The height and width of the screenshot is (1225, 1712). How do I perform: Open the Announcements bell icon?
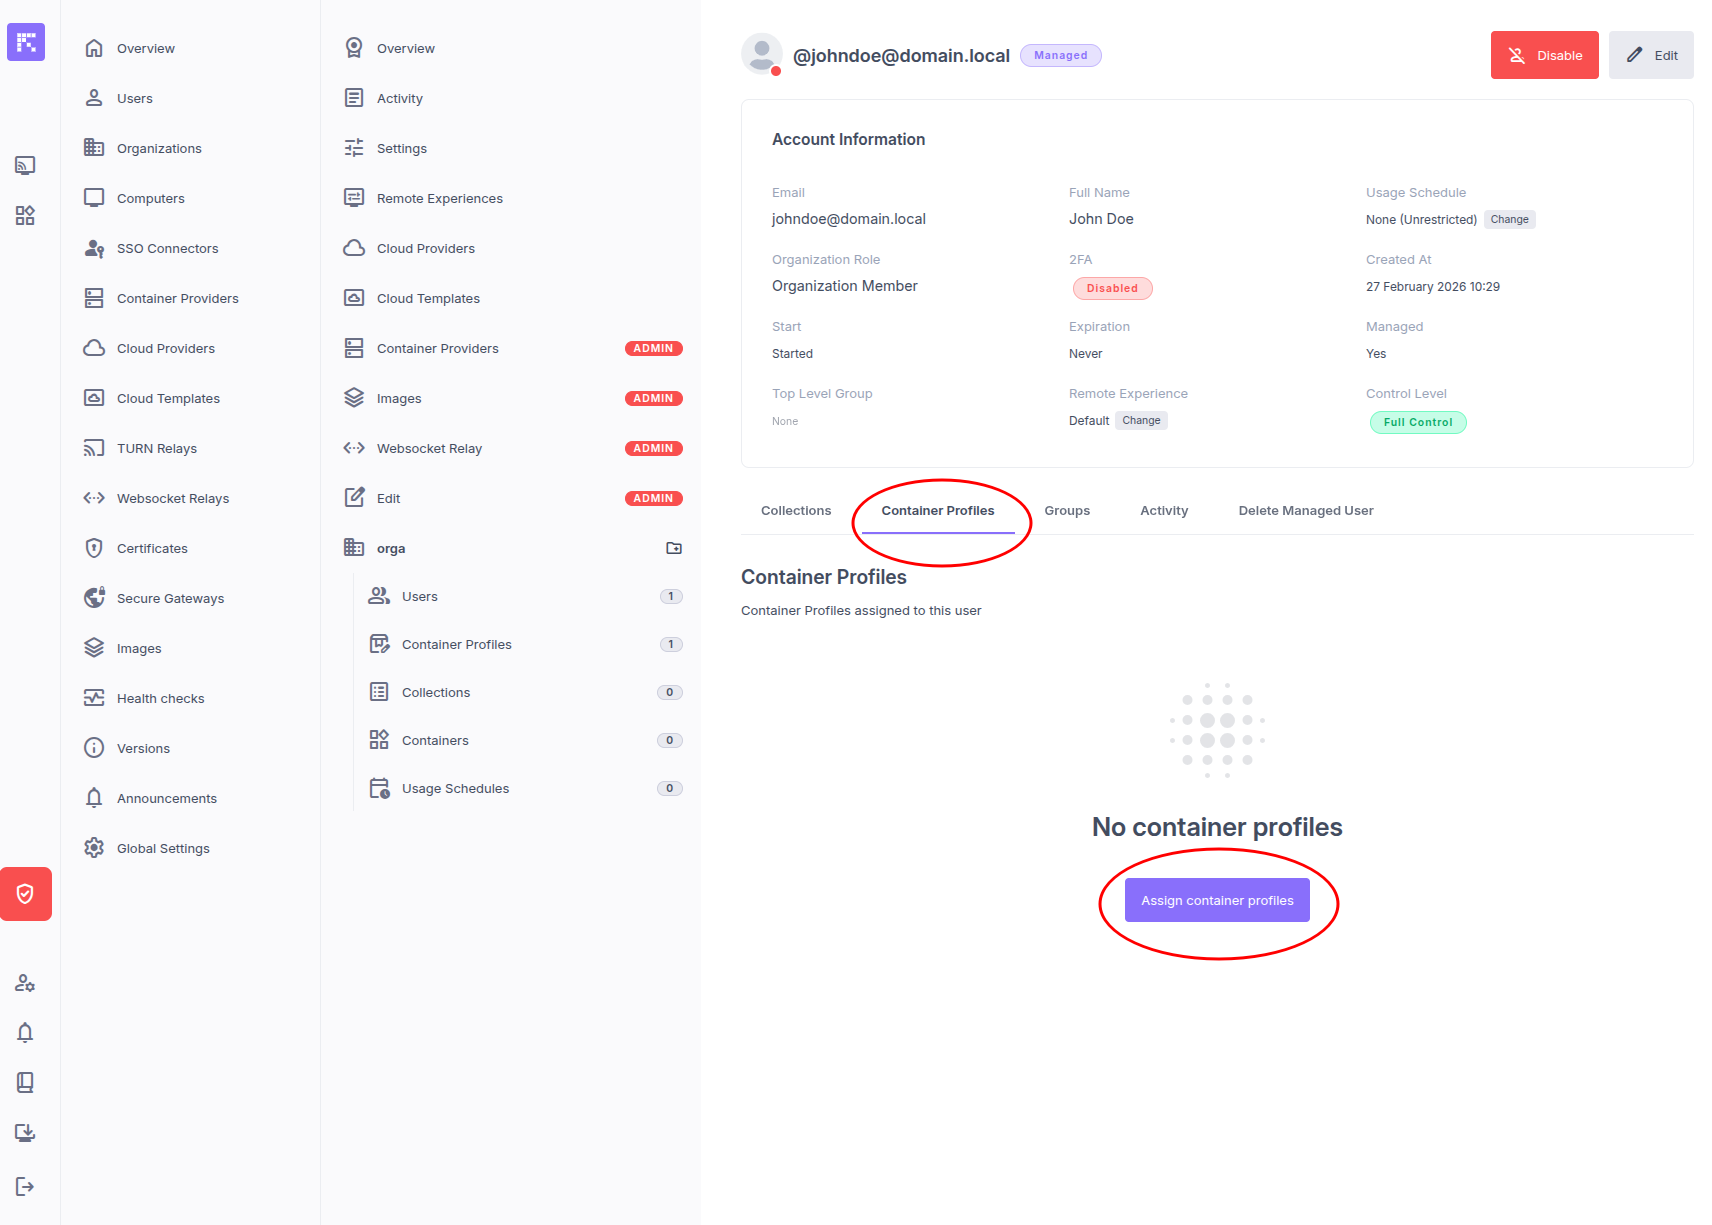94,798
